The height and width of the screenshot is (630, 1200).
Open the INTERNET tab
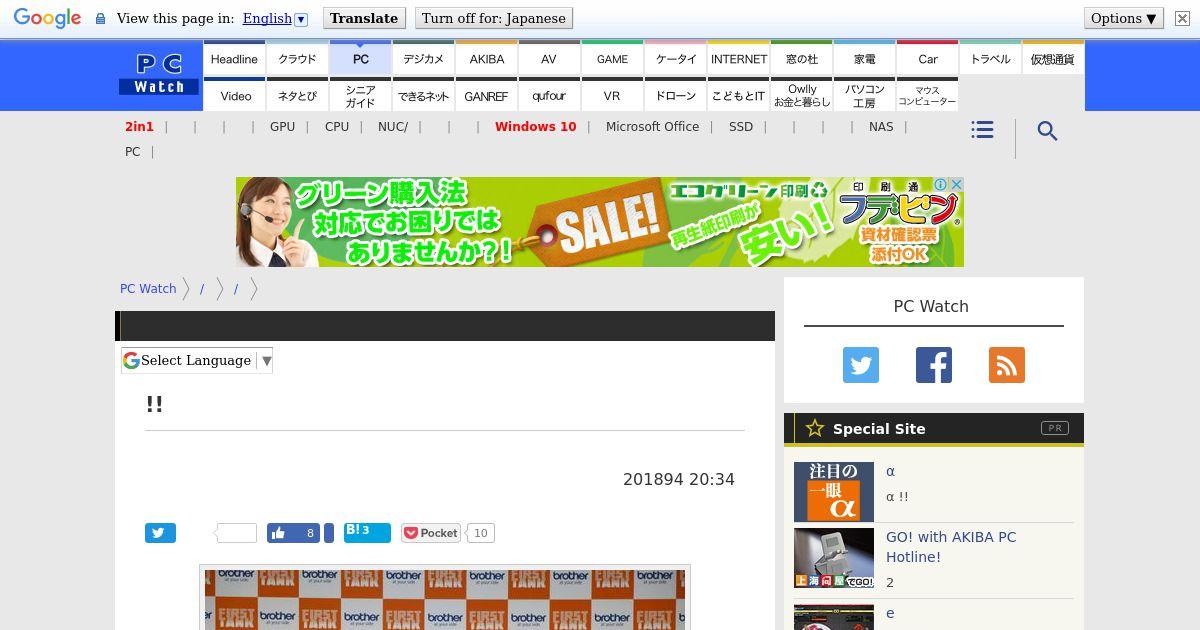(x=738, y=58)
